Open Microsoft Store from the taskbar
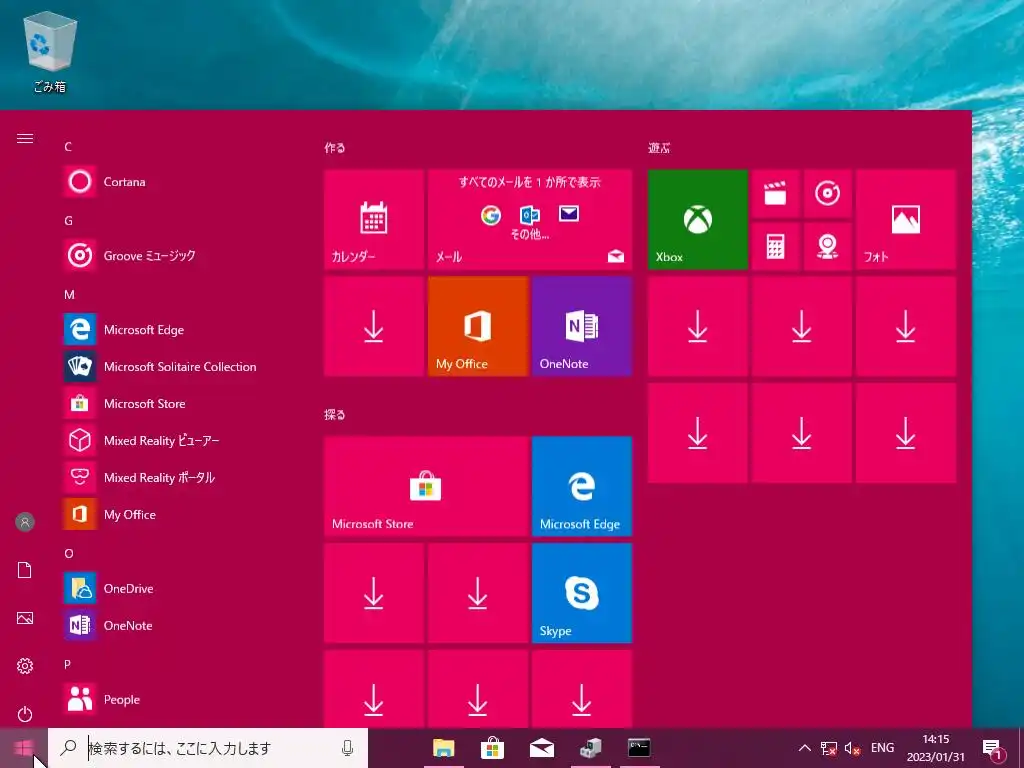 [x=492, y=748]
